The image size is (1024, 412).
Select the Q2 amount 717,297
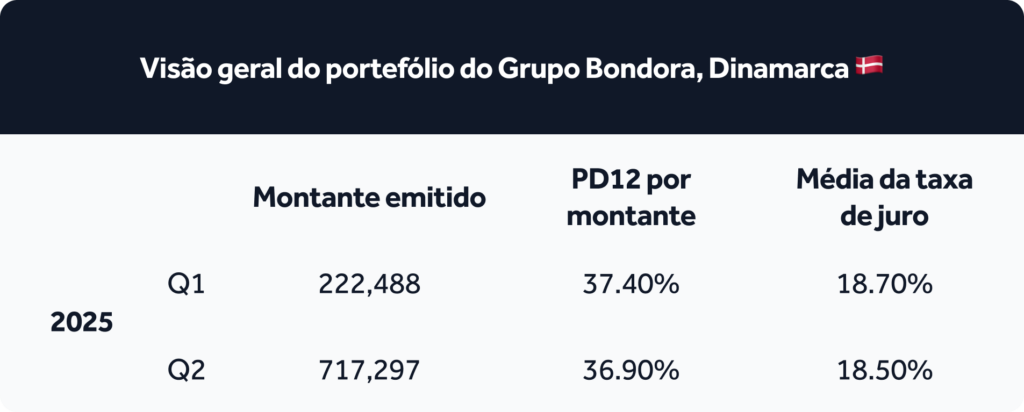(x=370, y=371)
